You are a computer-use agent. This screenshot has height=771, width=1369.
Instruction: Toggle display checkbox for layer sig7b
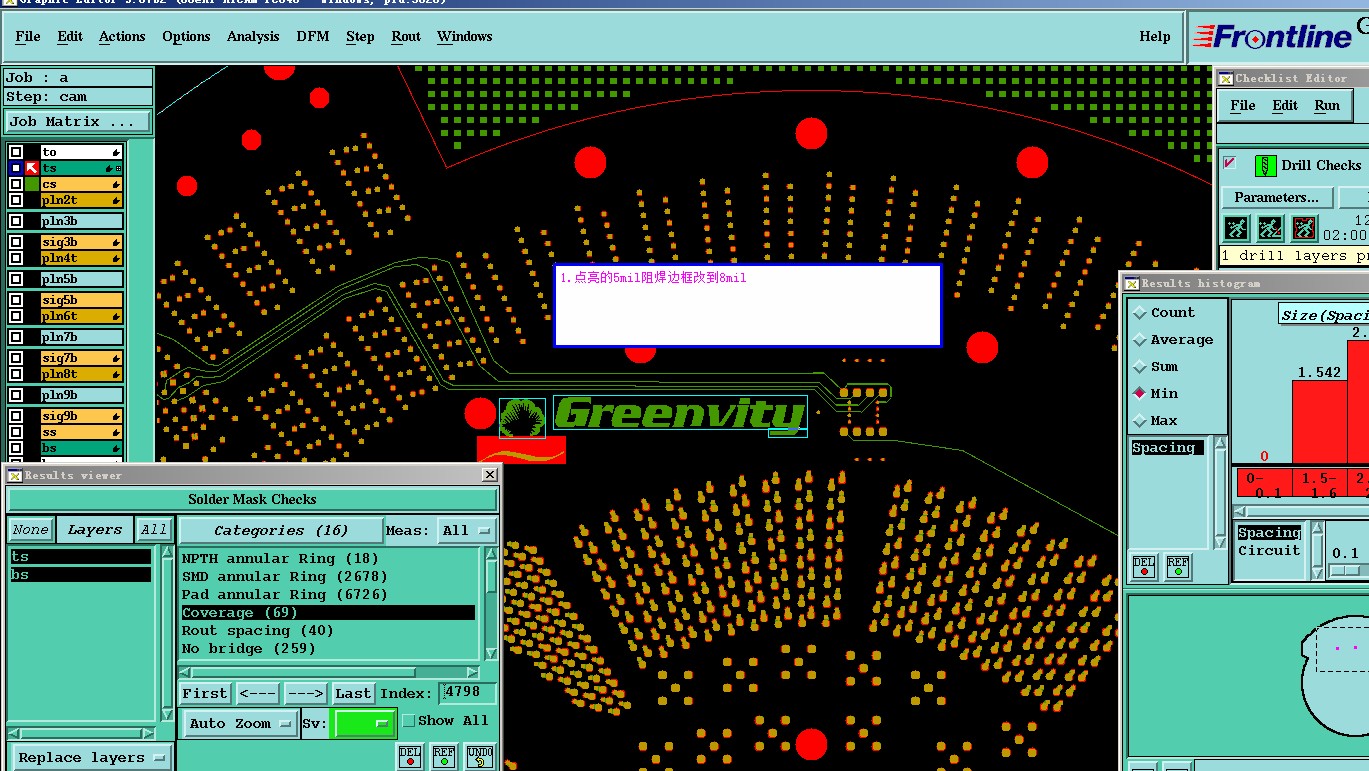16,358
